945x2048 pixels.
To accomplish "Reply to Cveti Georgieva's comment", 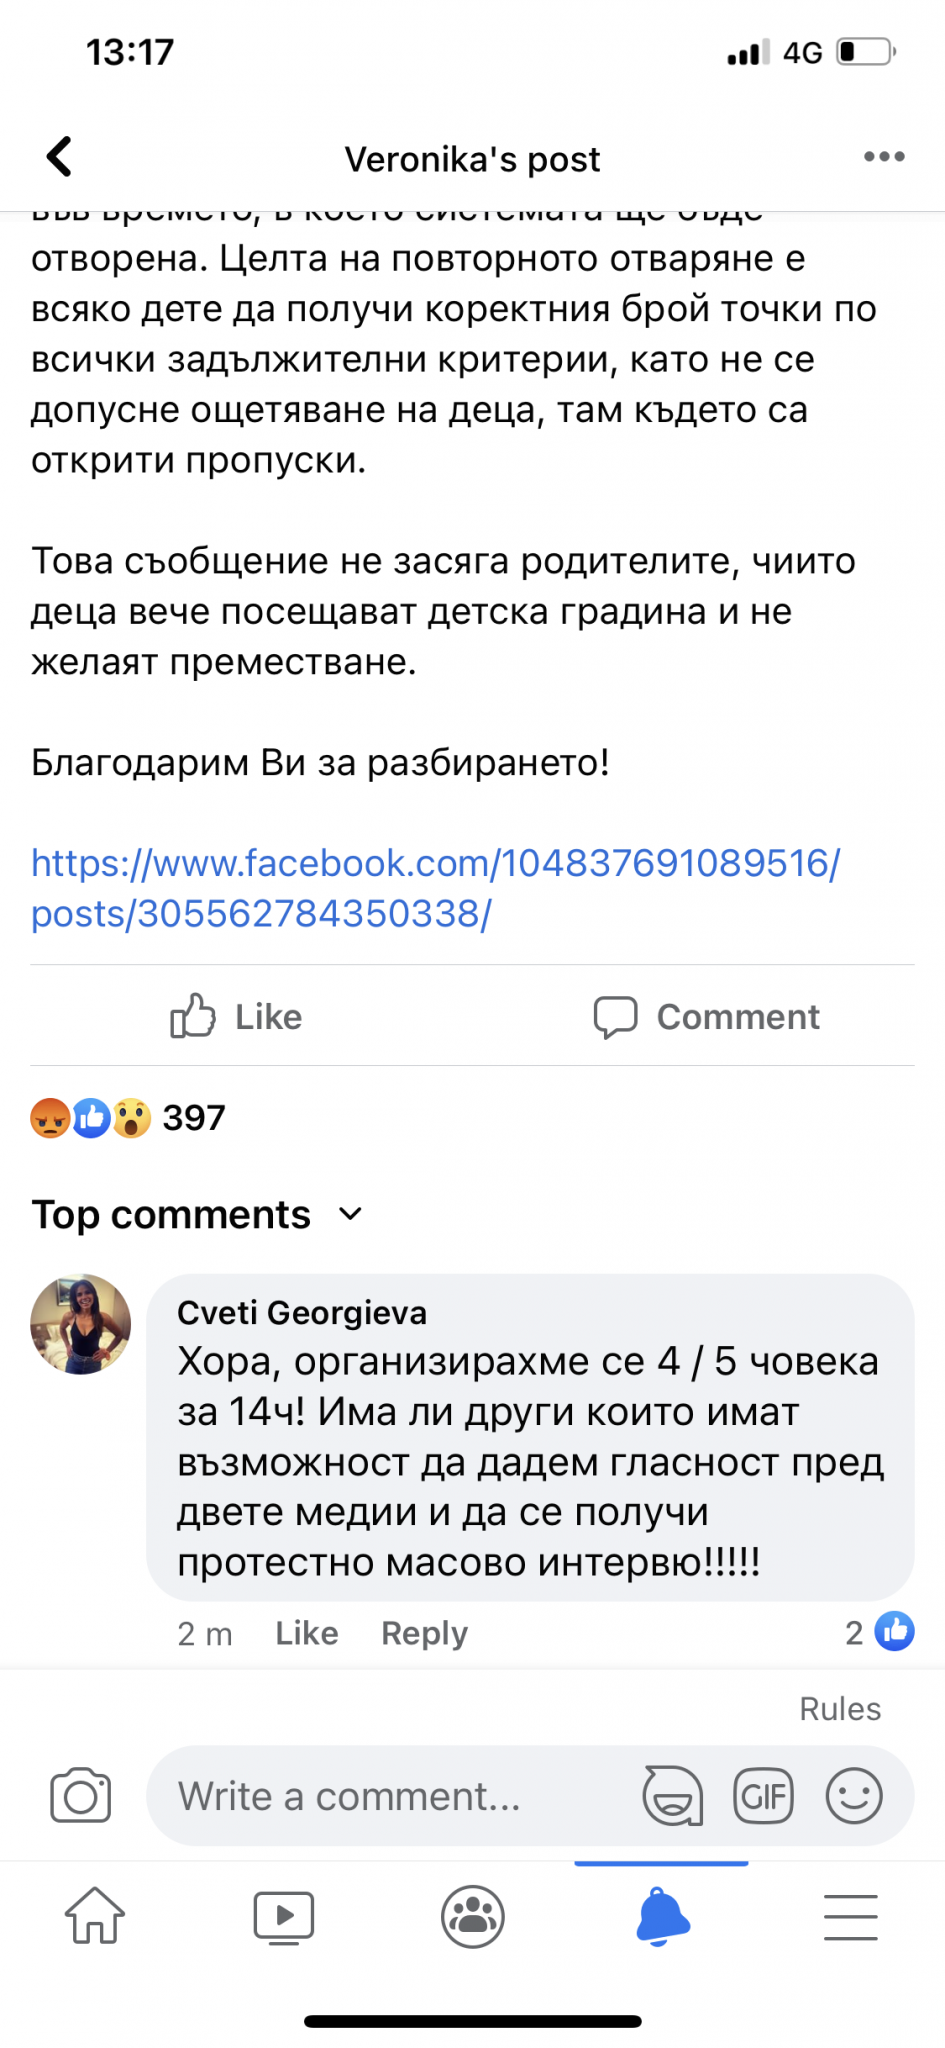I will [x=424, y=1633].
